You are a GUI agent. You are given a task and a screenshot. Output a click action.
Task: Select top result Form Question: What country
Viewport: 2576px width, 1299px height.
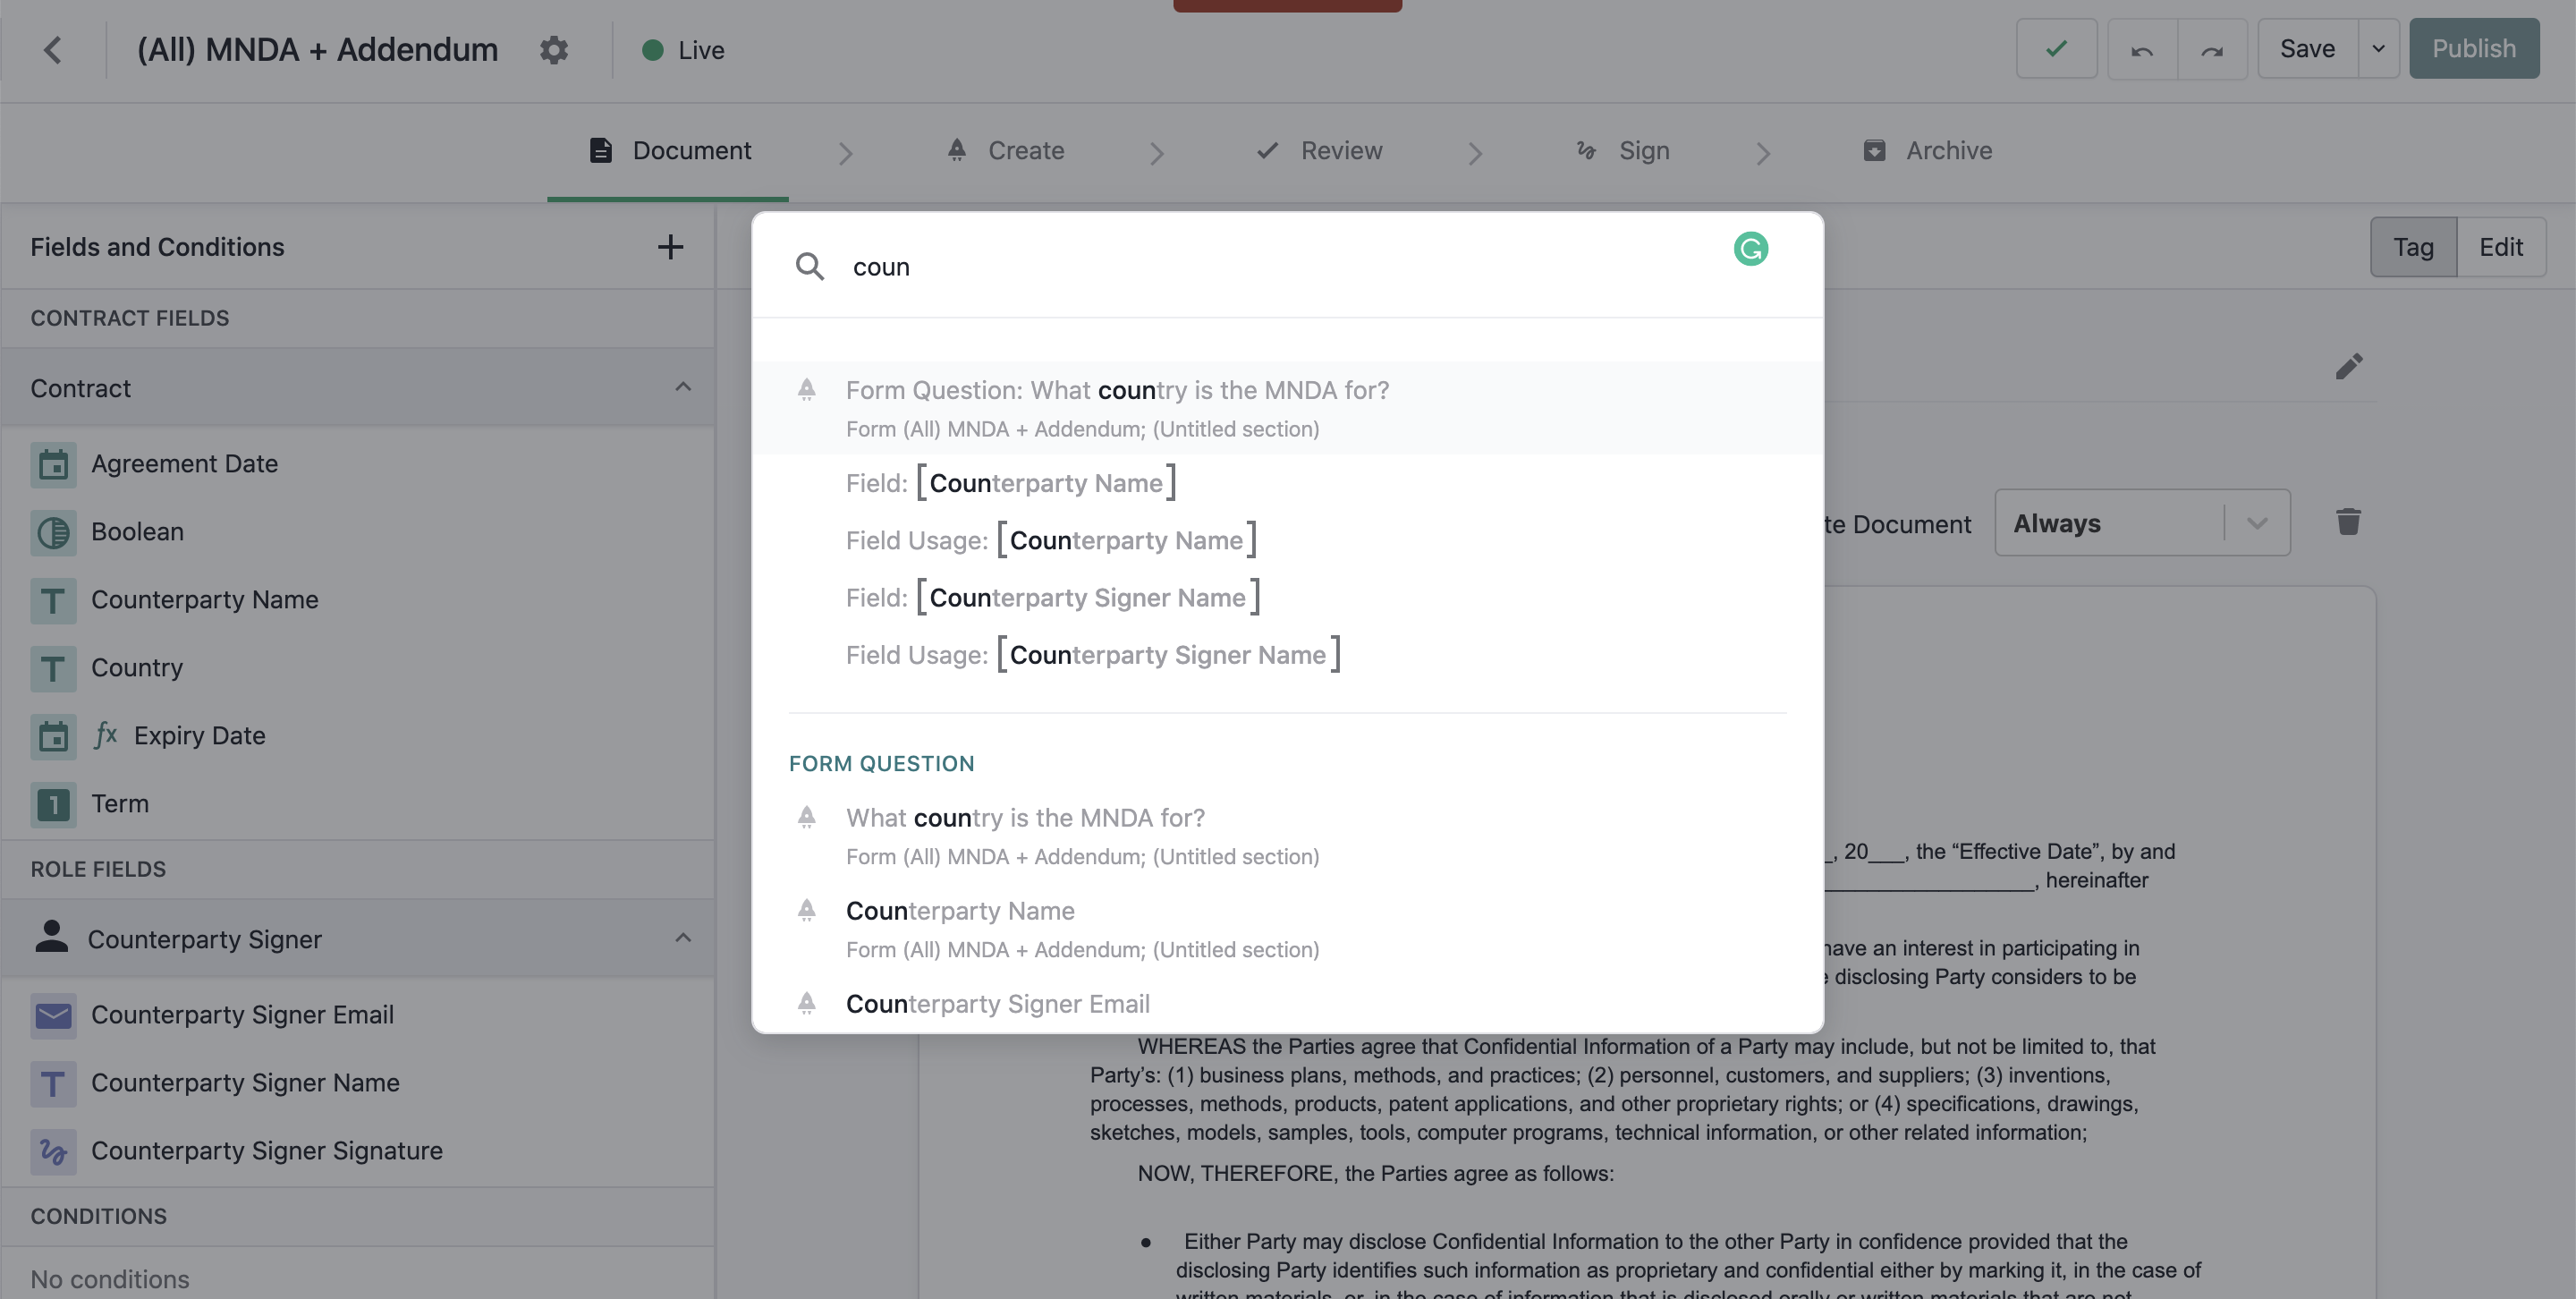click(1287, 408)
